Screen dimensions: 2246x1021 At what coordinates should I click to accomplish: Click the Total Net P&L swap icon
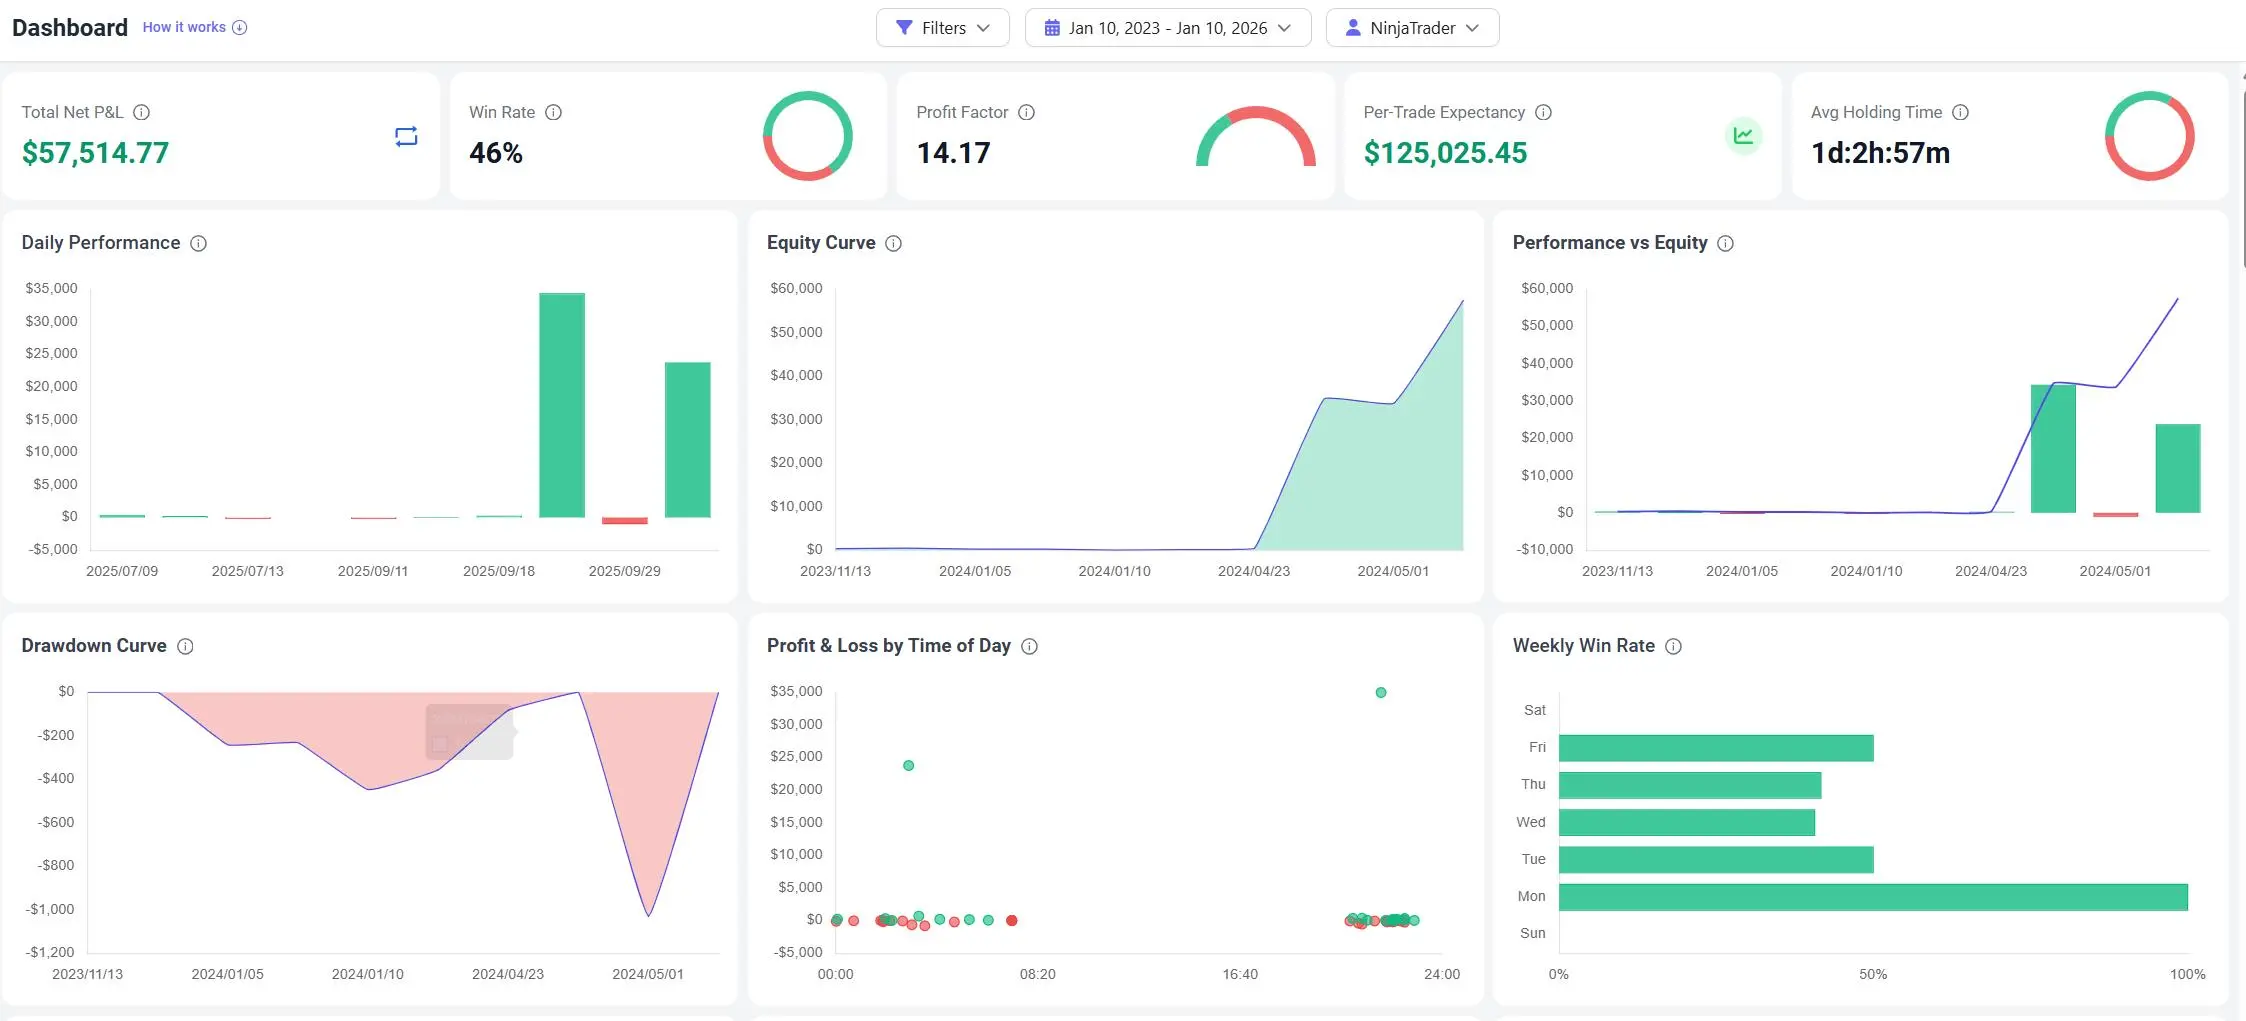click(406, 137)
